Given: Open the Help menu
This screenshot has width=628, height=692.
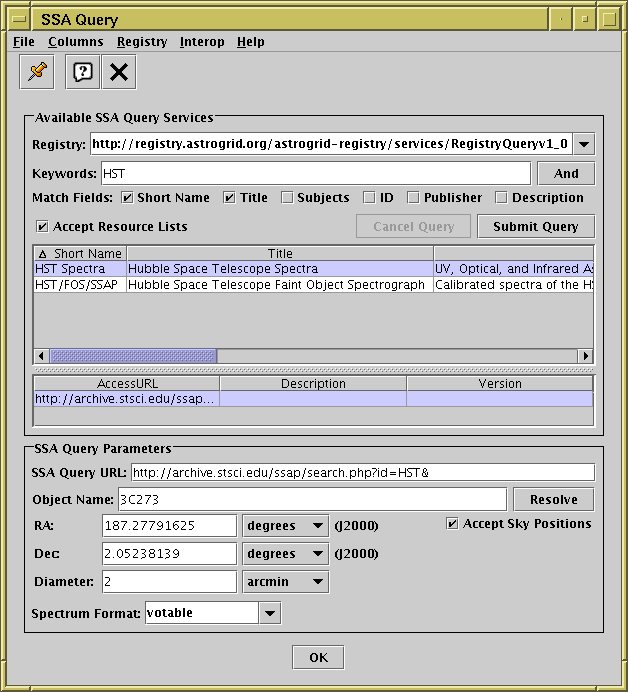Looking at the screenshot, I should tap(251, 42).
